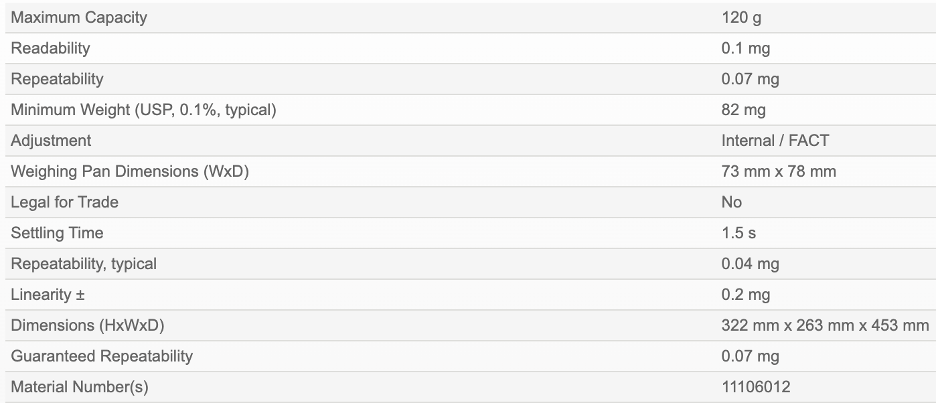This screenshot has height=404, width=936.
Task: Select material number 11106012
Action: pos(755,387)
